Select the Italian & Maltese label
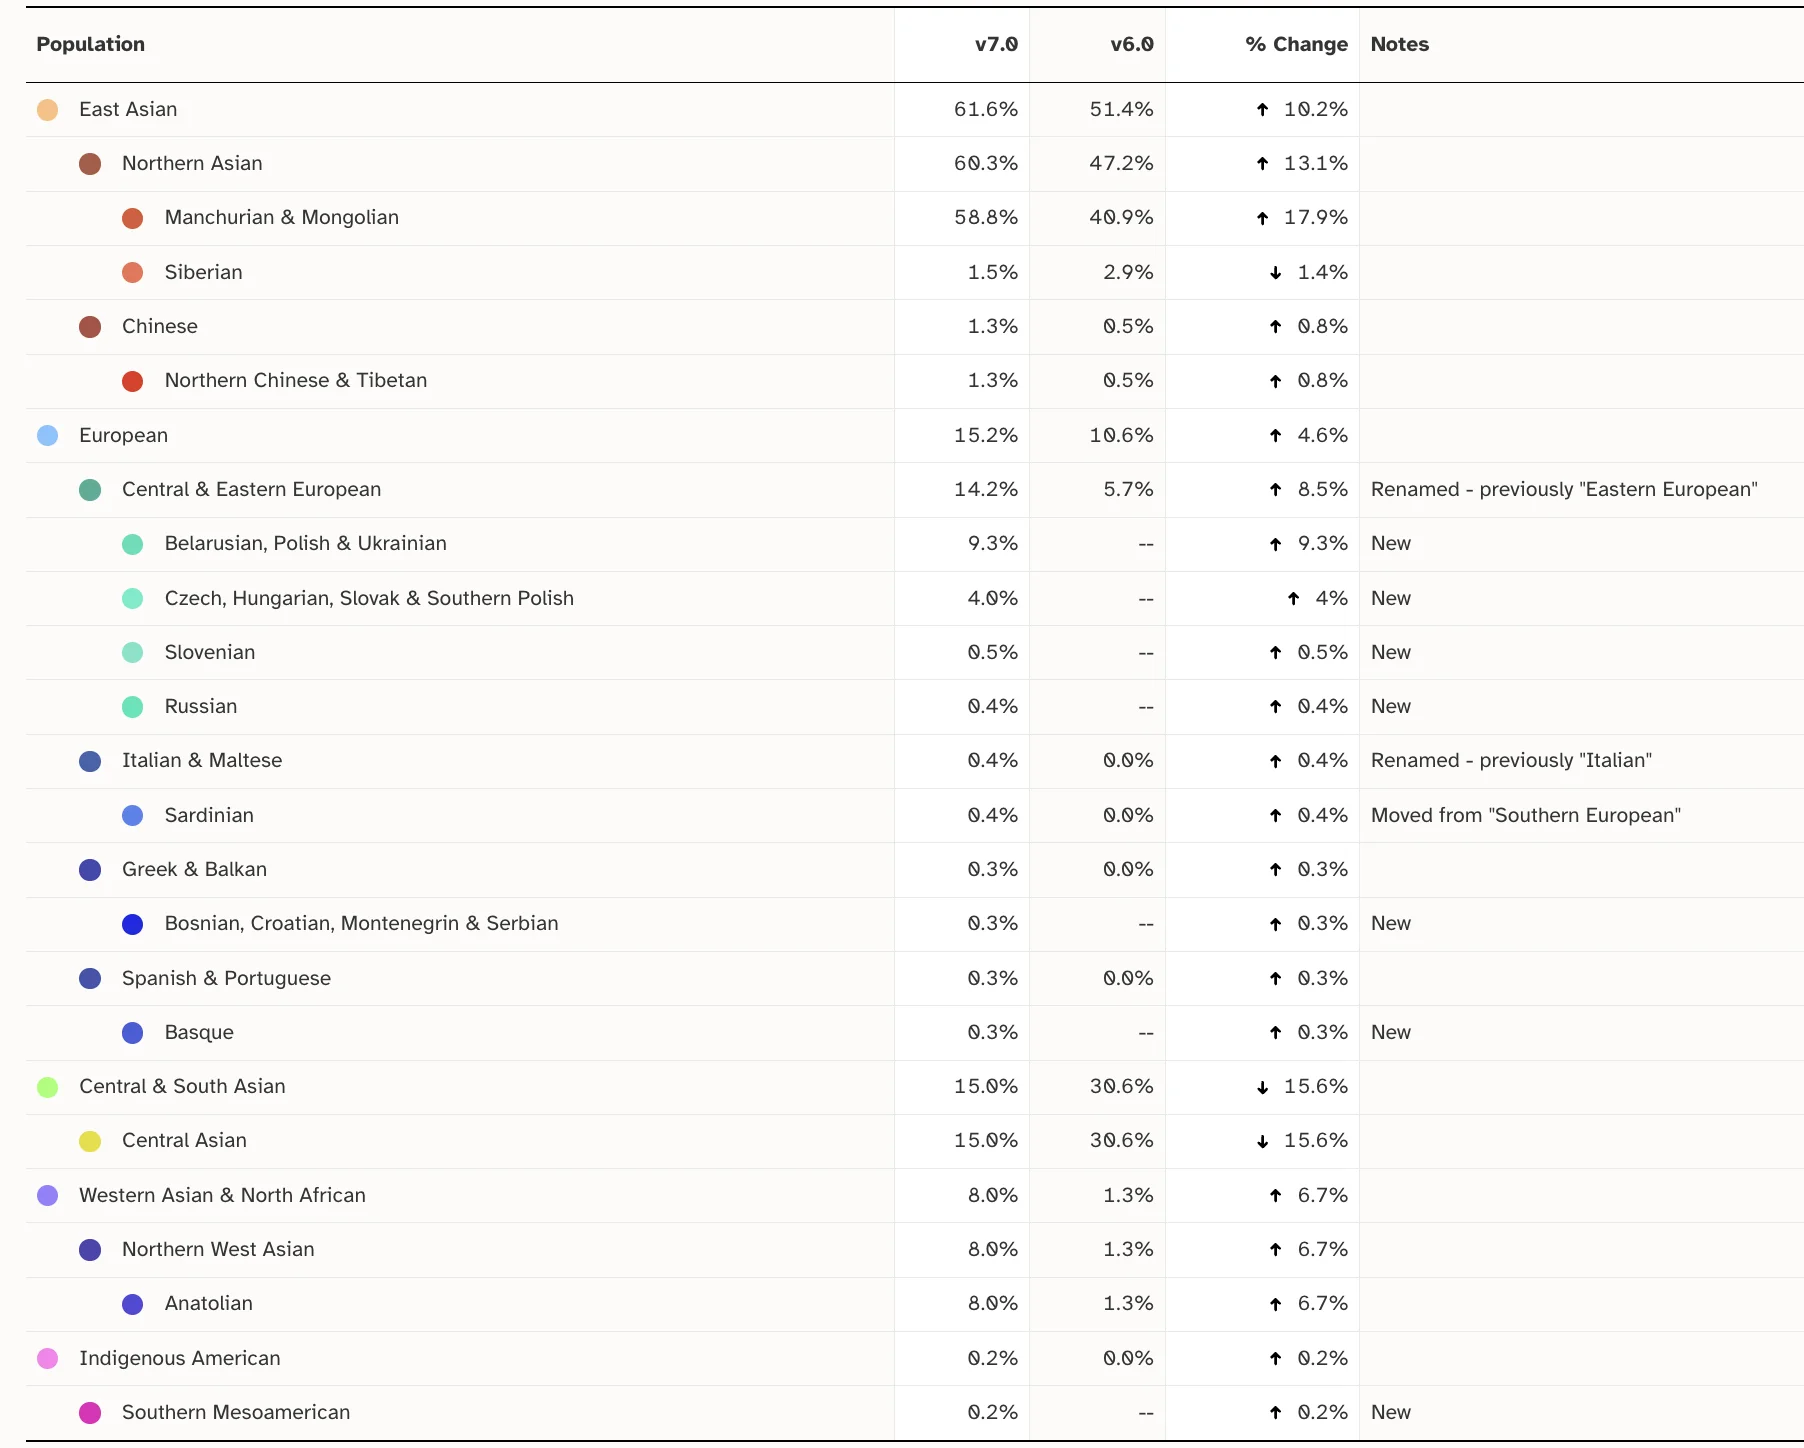 [x=202, y=760]
